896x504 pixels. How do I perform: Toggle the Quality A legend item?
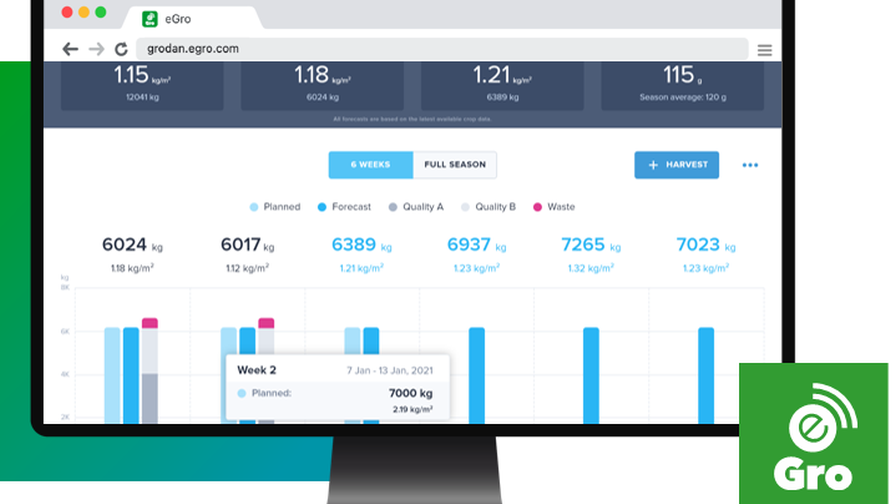point(416,207)
